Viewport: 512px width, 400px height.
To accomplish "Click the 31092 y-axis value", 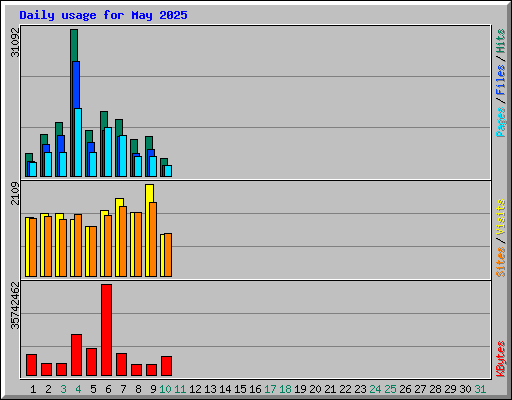I will point(15,42).
